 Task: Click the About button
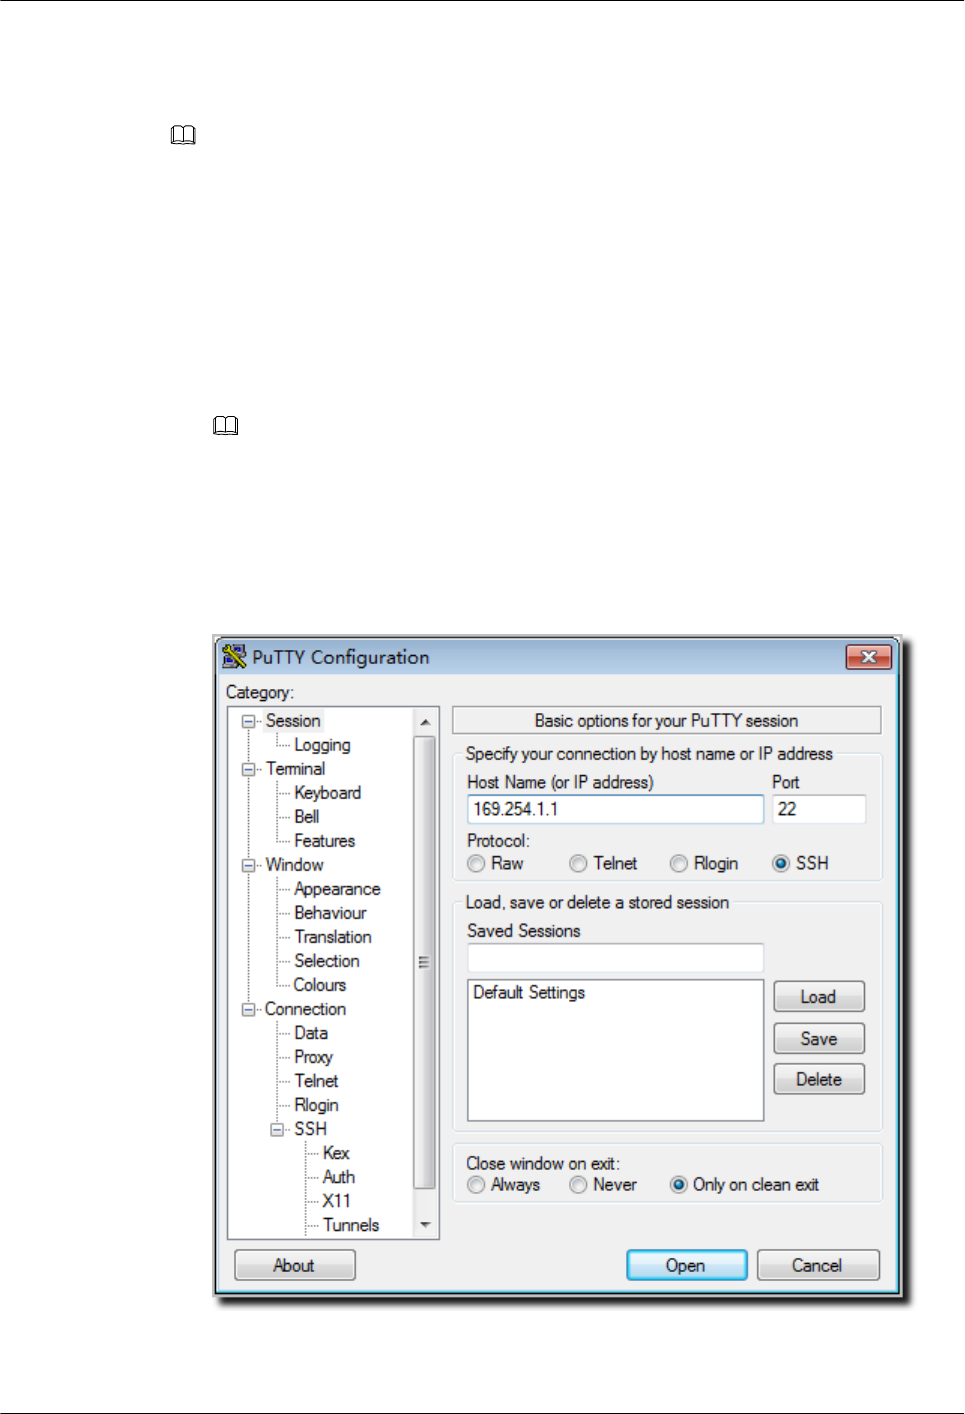coord(294,1265)
